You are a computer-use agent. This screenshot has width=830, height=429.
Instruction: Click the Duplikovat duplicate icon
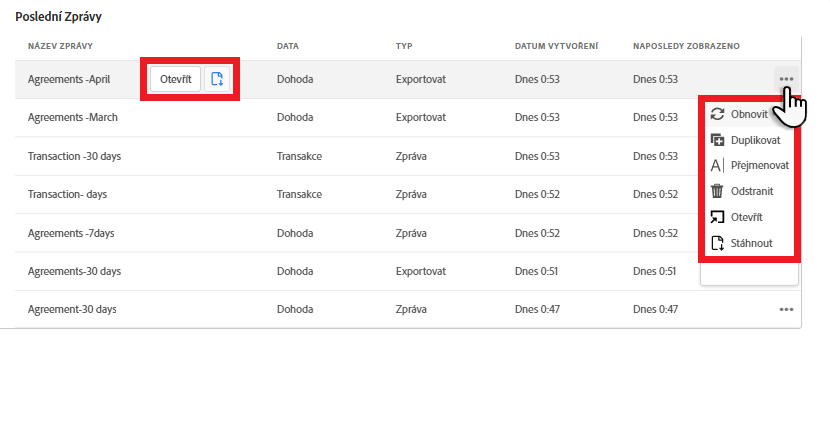pyautogui.click(x=716, y=140)
